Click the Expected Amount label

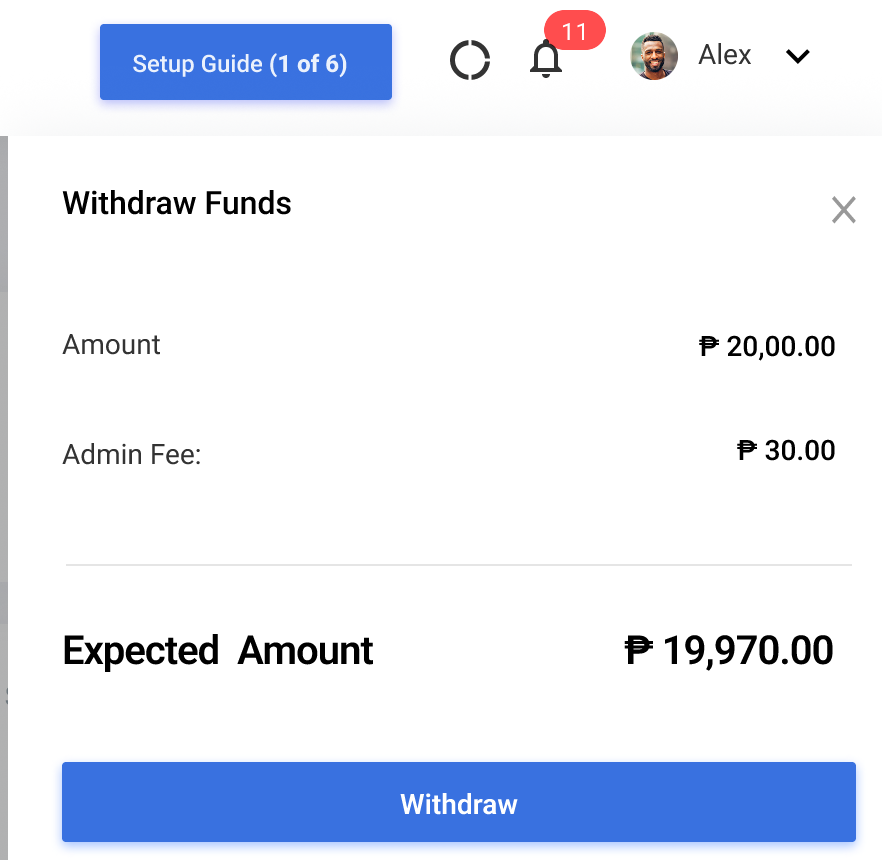pos(218,651)
